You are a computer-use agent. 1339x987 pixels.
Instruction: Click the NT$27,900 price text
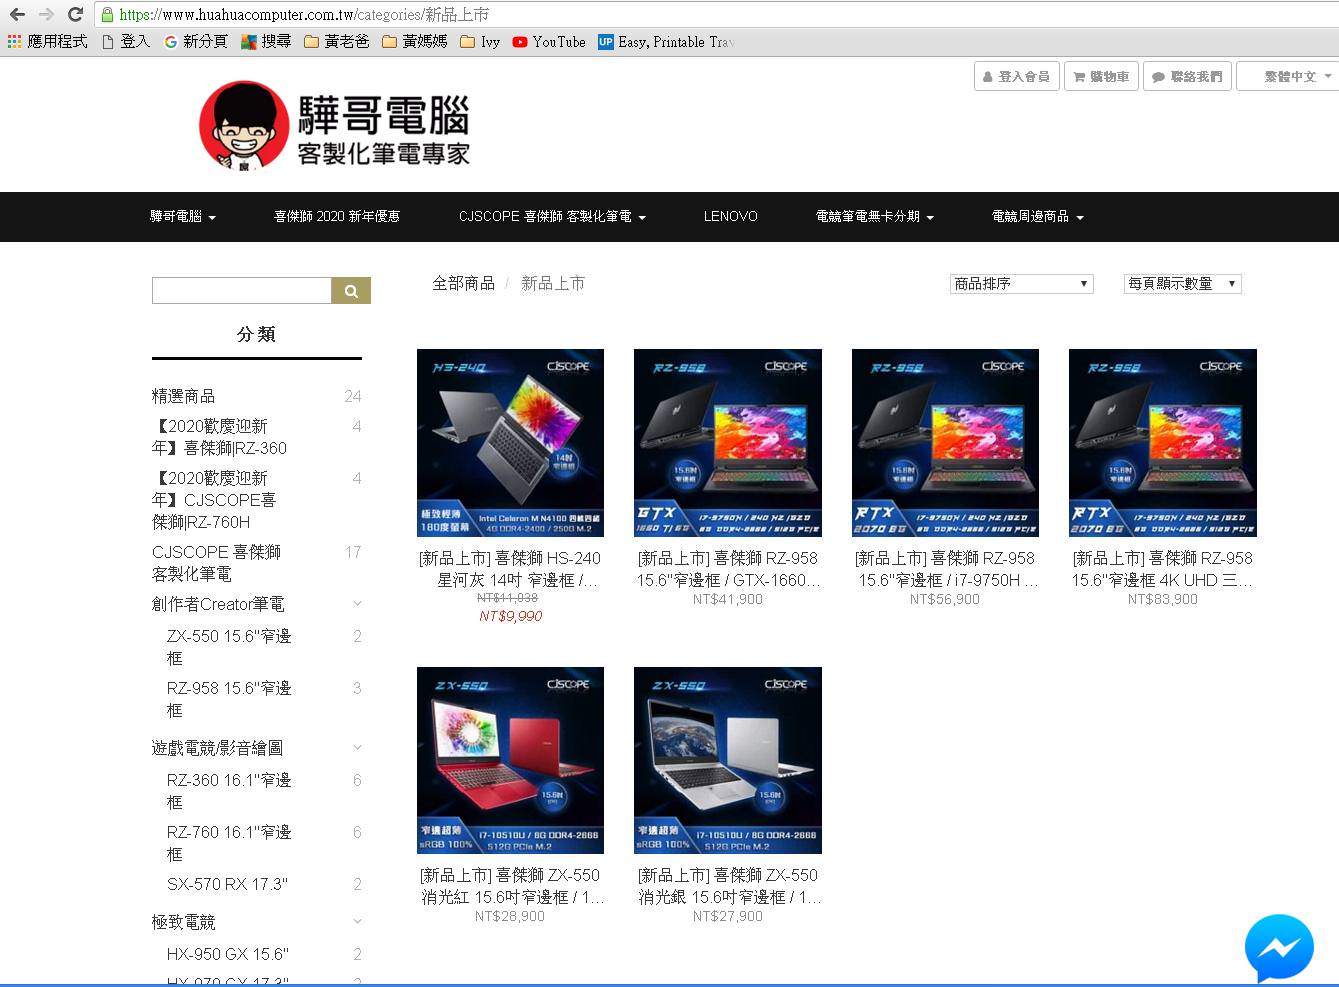point(728,916)
